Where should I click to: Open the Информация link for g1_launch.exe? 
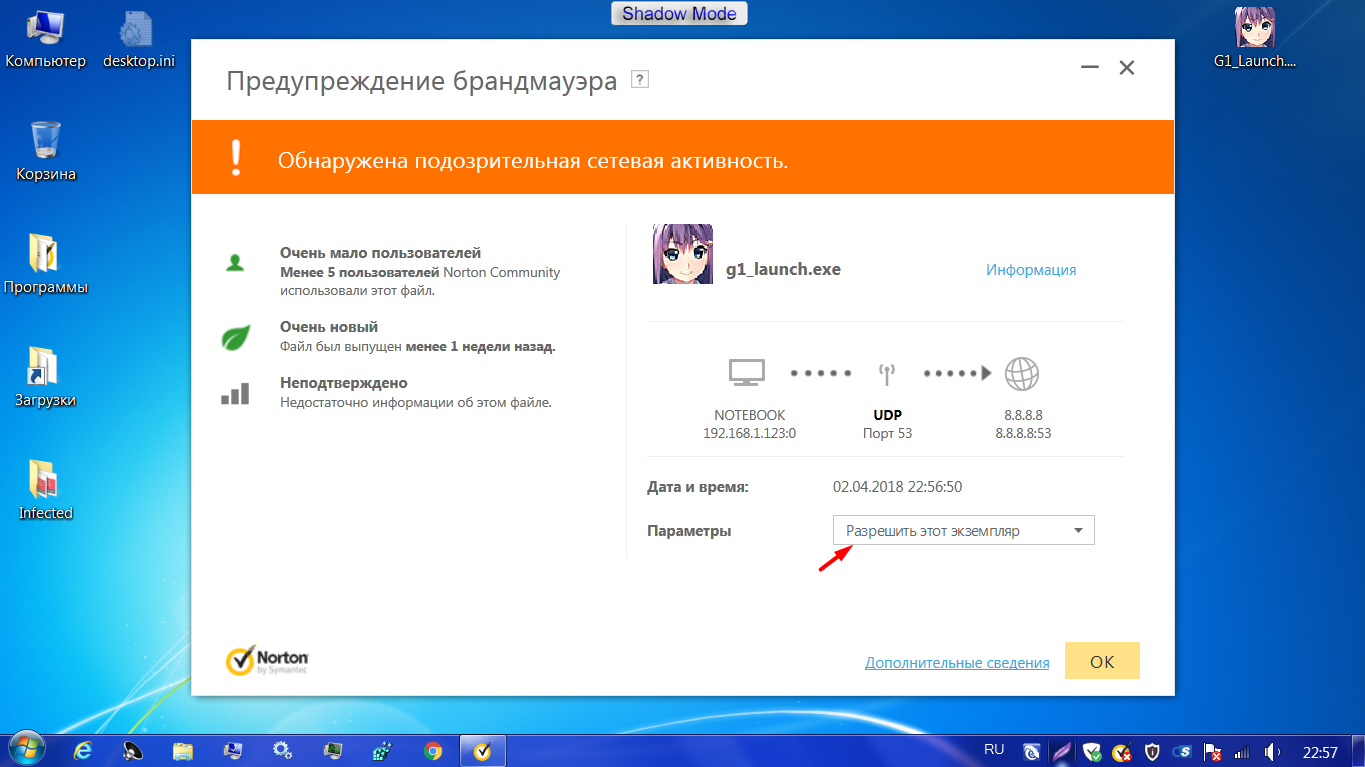[1031, 270]
